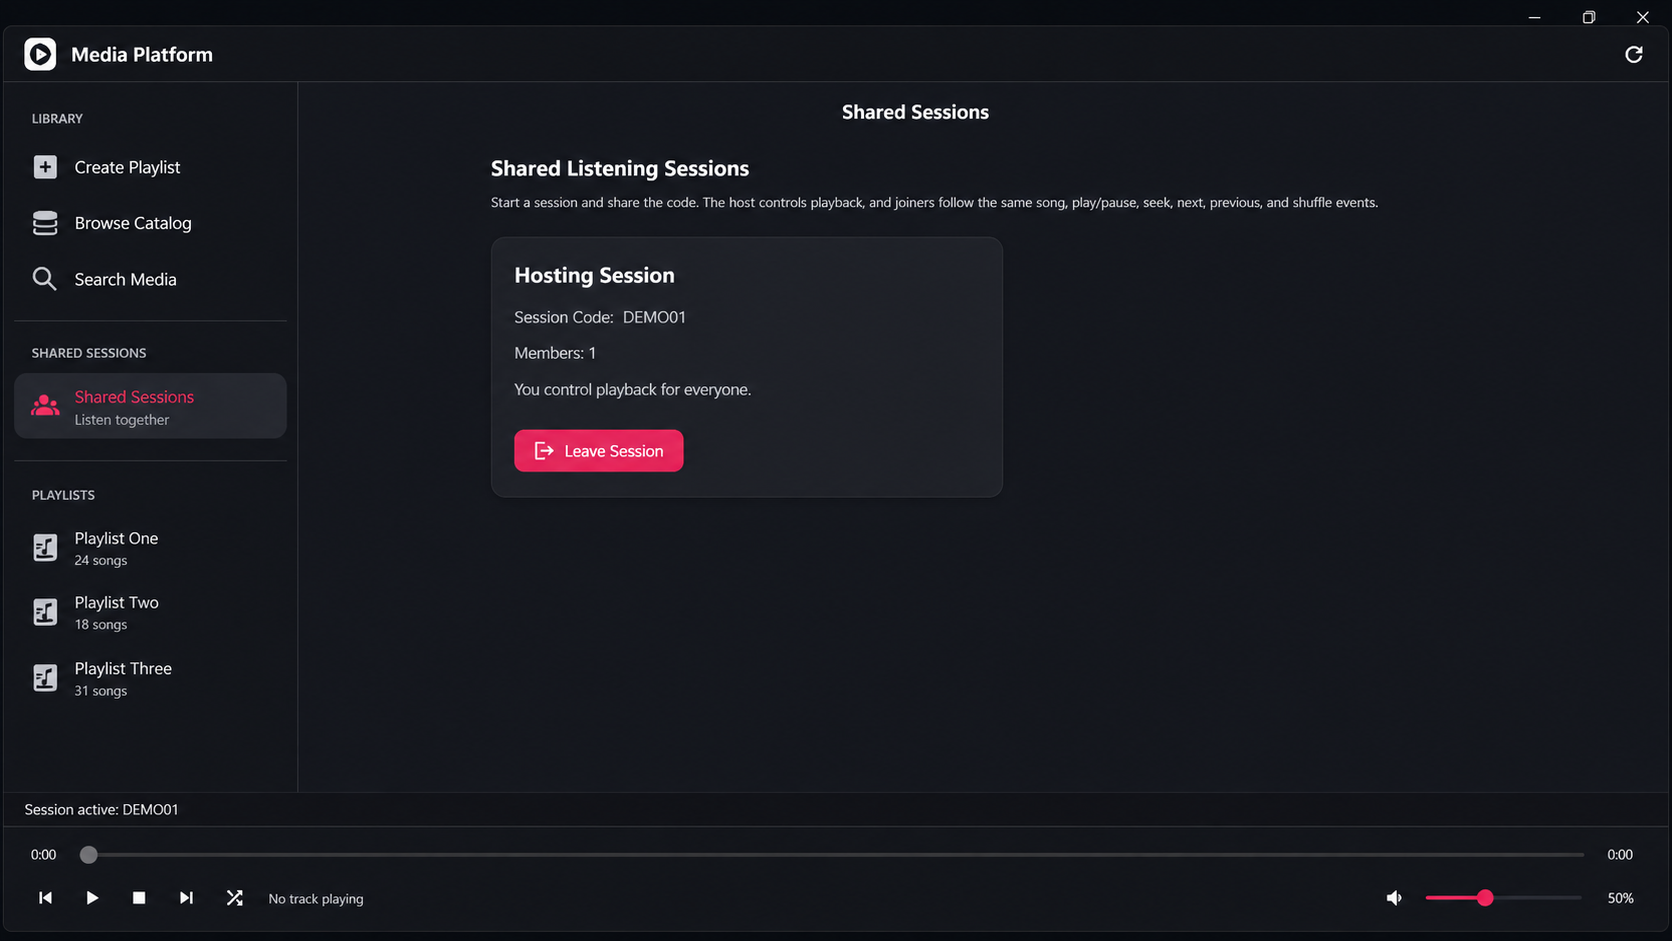Image resolution: width=1672 pixels, height=941 pixels.
Task: Click the Create Playlist plus icon
Action: coord(45,167)
